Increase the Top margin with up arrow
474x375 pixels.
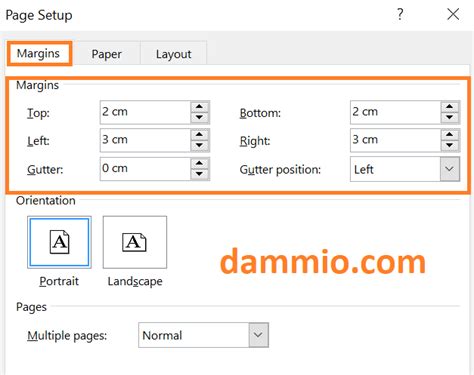[200, 107]
